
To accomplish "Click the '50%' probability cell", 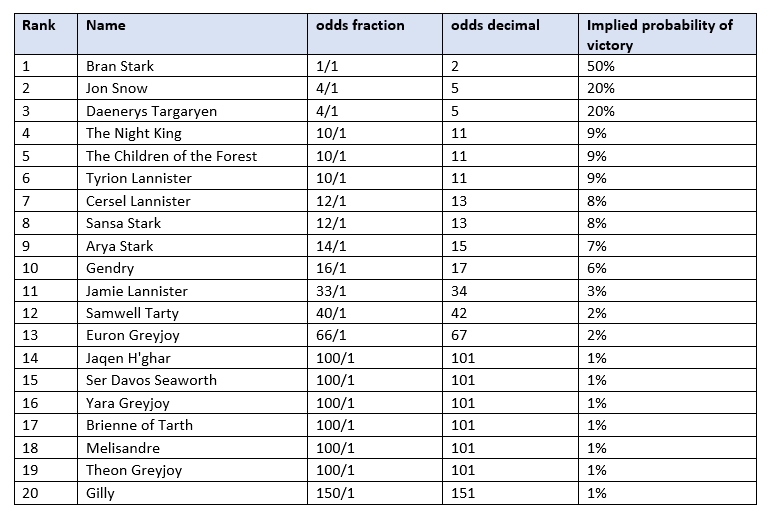I will coord(599,66).
